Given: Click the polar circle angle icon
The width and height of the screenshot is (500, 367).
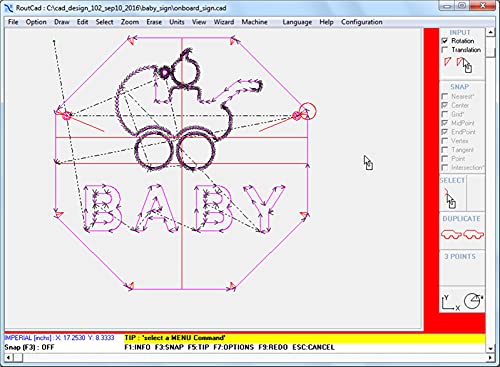Looking at the screenshot, I should coord(473,301).
